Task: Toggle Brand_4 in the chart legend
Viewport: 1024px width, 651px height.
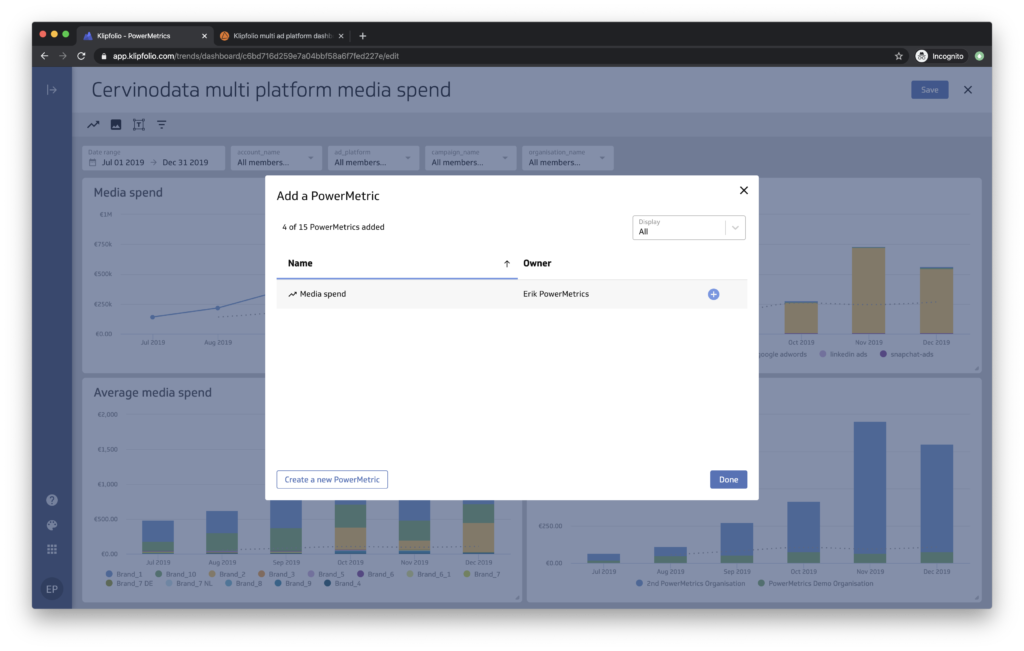Action: click(343, 583)
